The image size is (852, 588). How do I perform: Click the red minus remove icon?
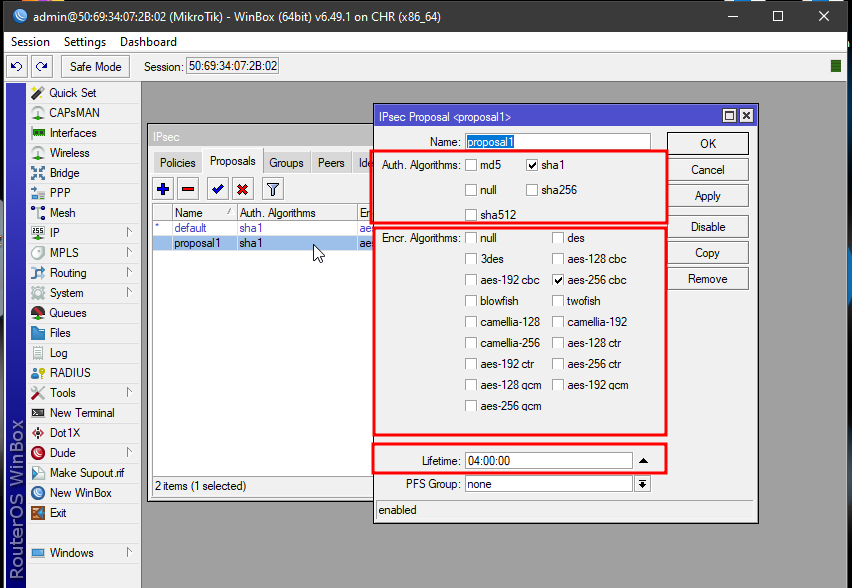pos(188,189)
